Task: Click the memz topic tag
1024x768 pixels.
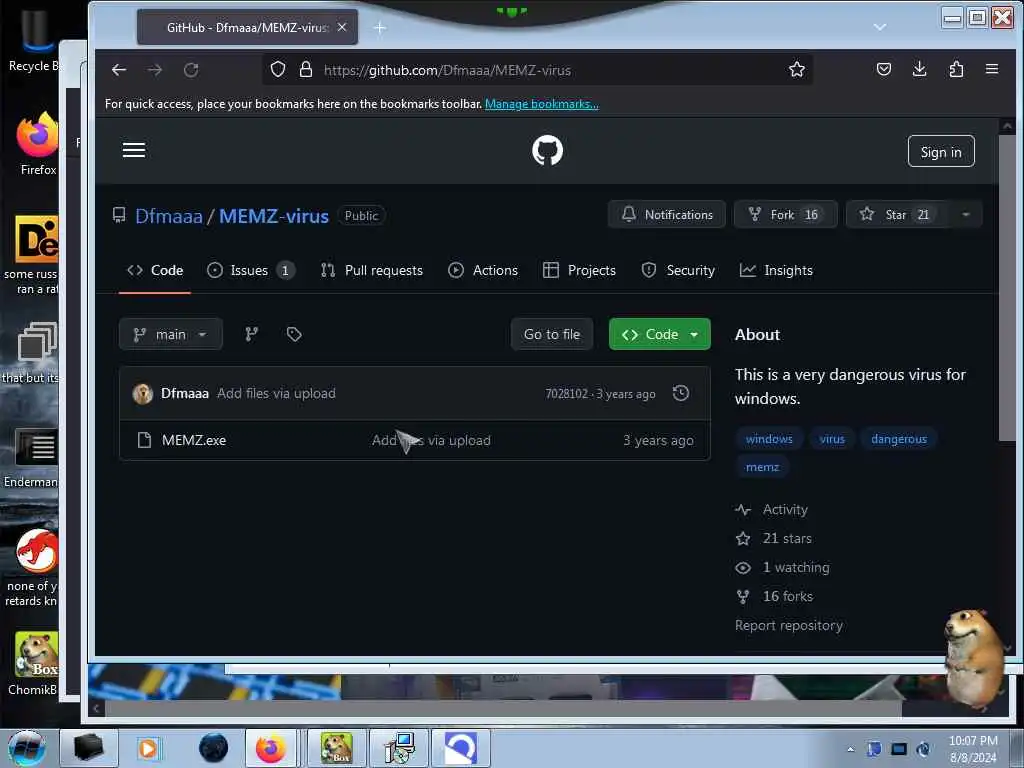Action: pos(762,467)
